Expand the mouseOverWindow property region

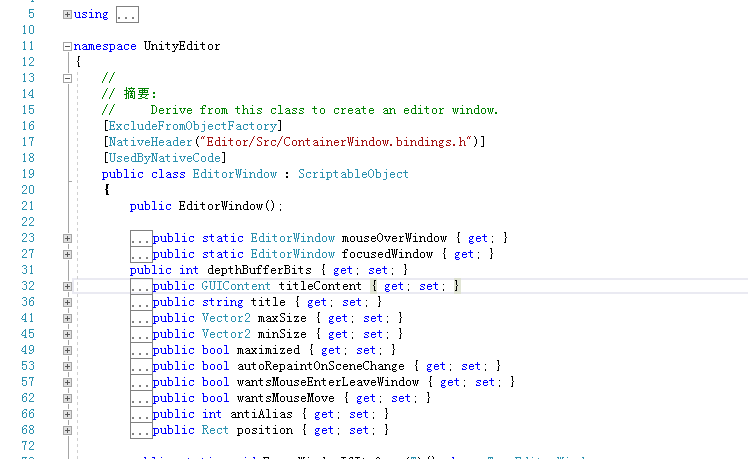coord(67,238)
